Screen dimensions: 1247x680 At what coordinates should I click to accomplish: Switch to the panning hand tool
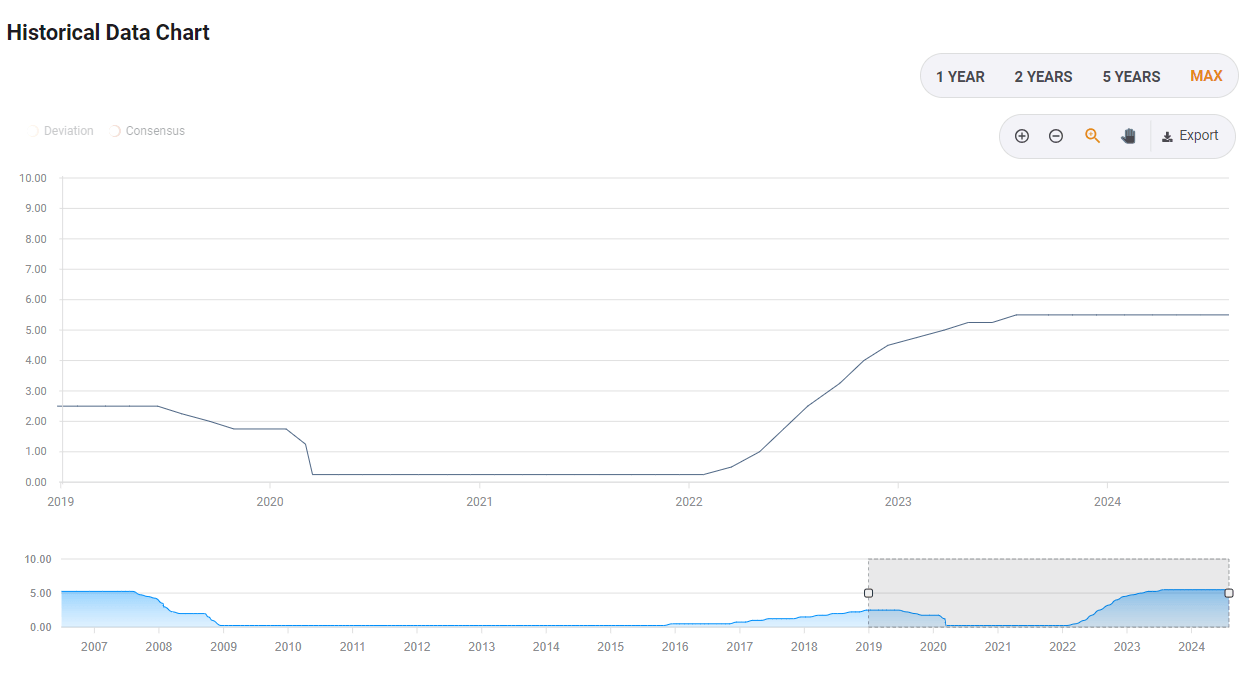point(1128,135)
